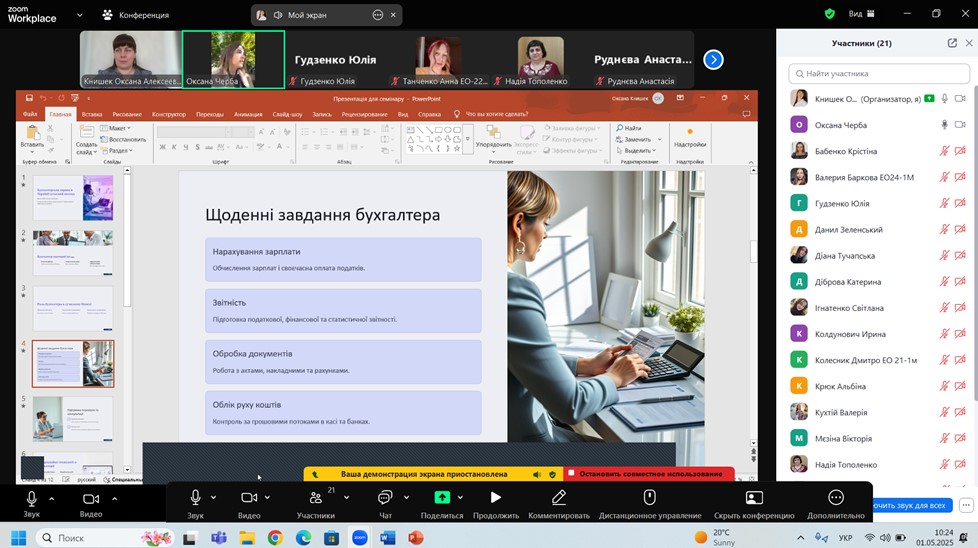Click the Восстановить command in ribbon
Screen dimensions: 978x548
[123, 139]
